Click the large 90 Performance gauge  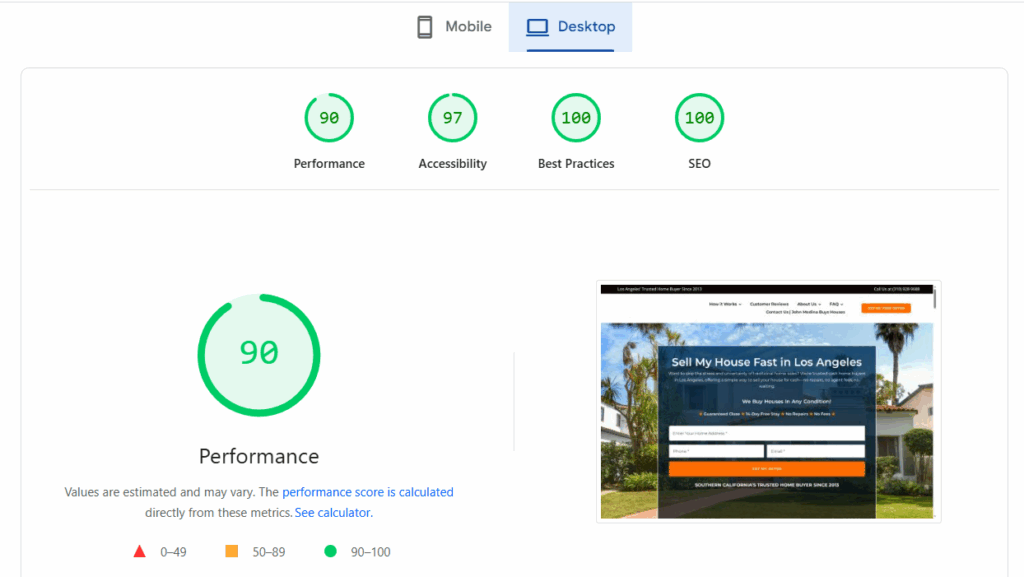[259, 354]
